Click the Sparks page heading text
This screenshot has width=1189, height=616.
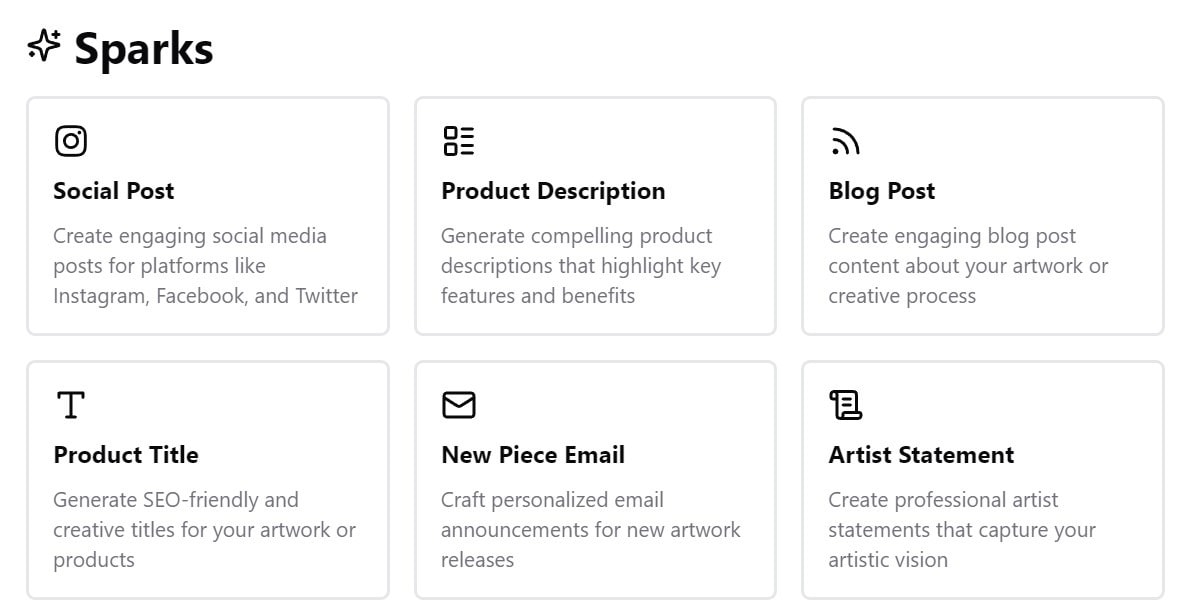pyautogui.click(x=144, y=48)
